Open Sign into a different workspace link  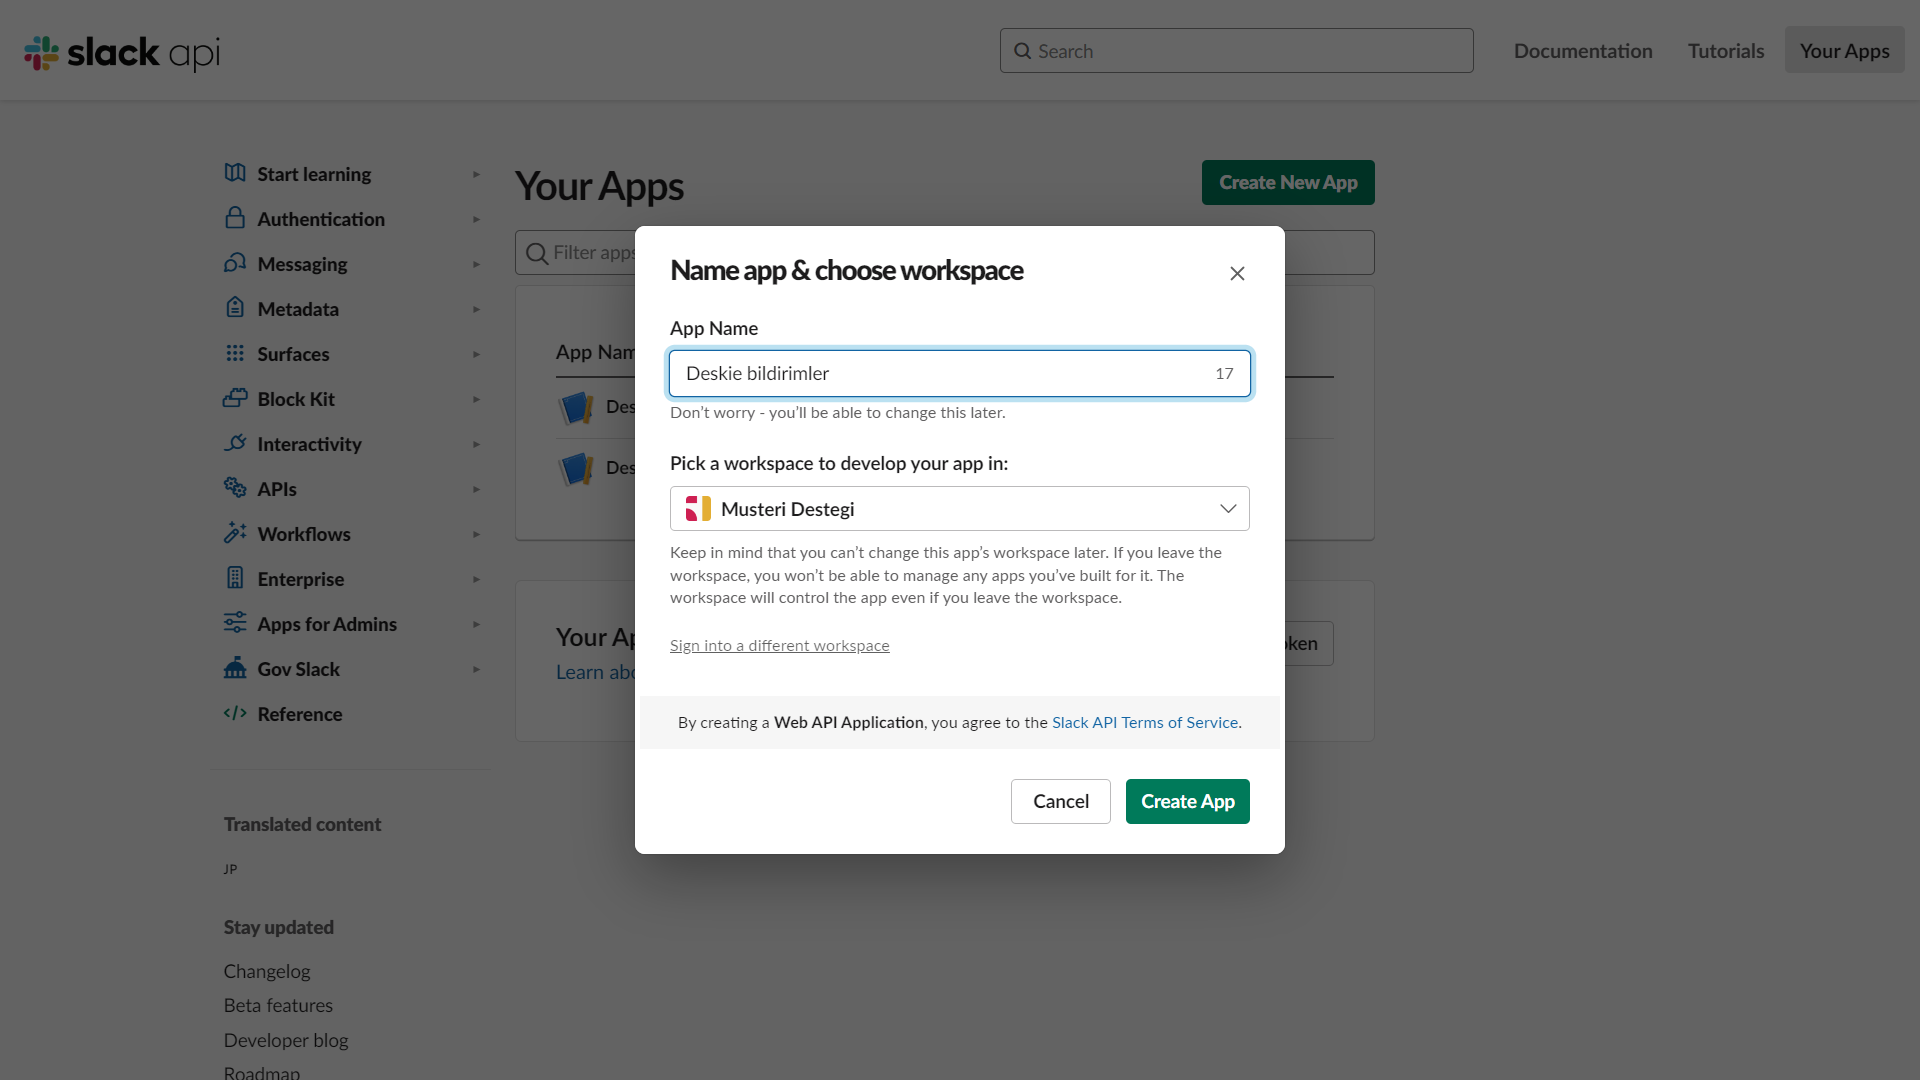780,645
